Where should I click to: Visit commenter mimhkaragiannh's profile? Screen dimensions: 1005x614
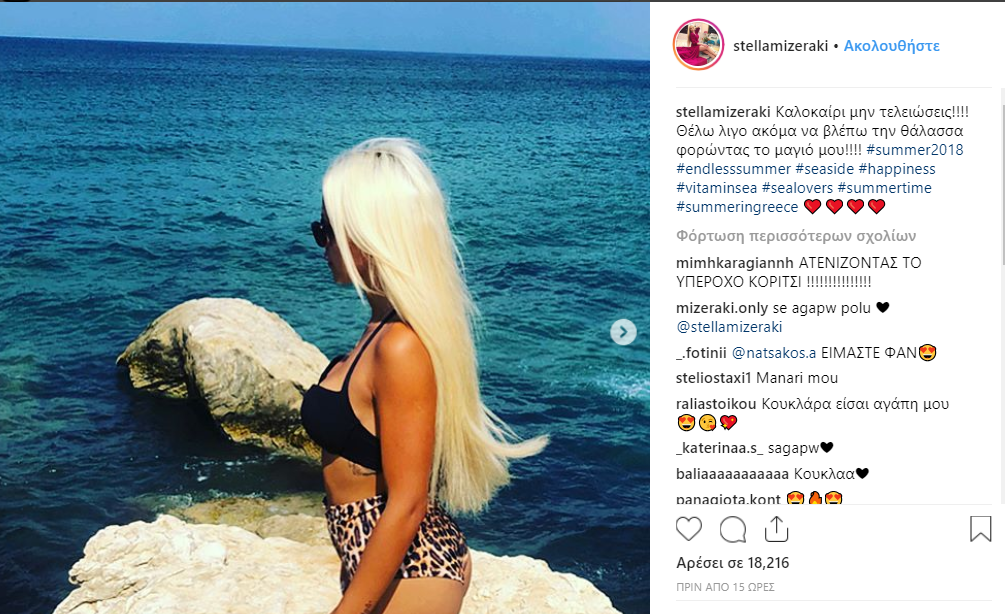735,263
